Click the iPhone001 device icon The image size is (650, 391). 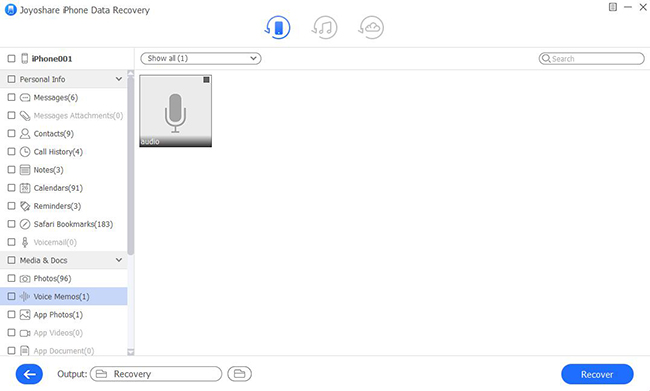point(25,58)
